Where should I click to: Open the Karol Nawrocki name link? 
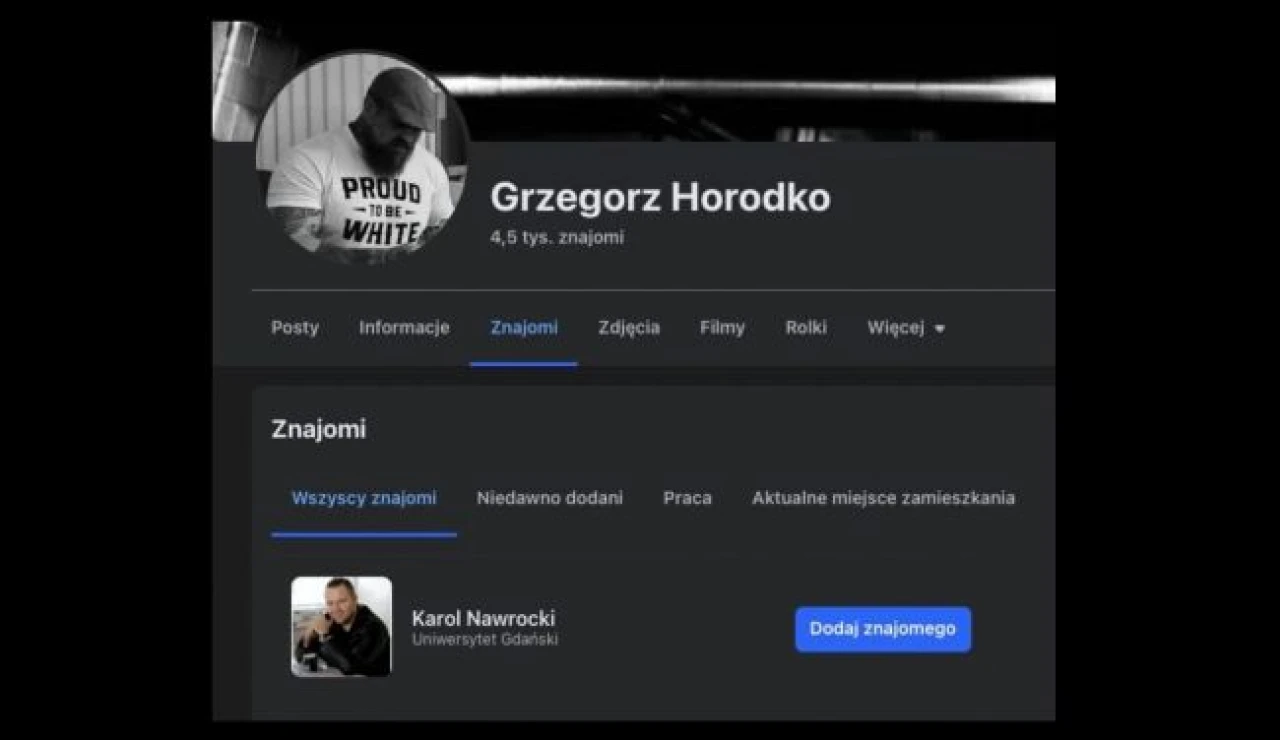483,619
